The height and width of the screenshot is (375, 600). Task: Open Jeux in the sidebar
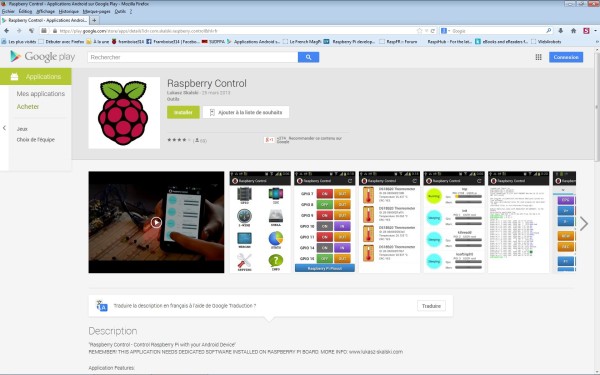coord(22,129)
